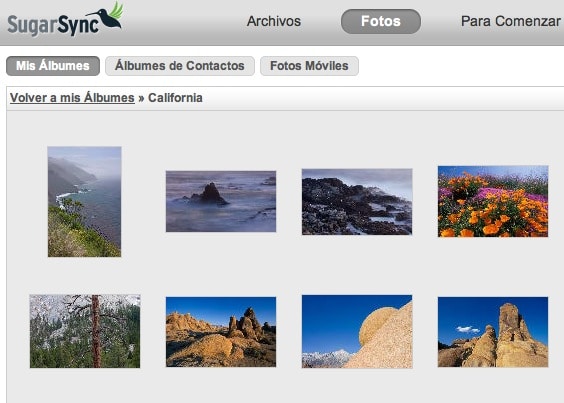Open the Archivos section
This screenshot has height=403, width=564.
pyautogui.click(x=274, y=21)
